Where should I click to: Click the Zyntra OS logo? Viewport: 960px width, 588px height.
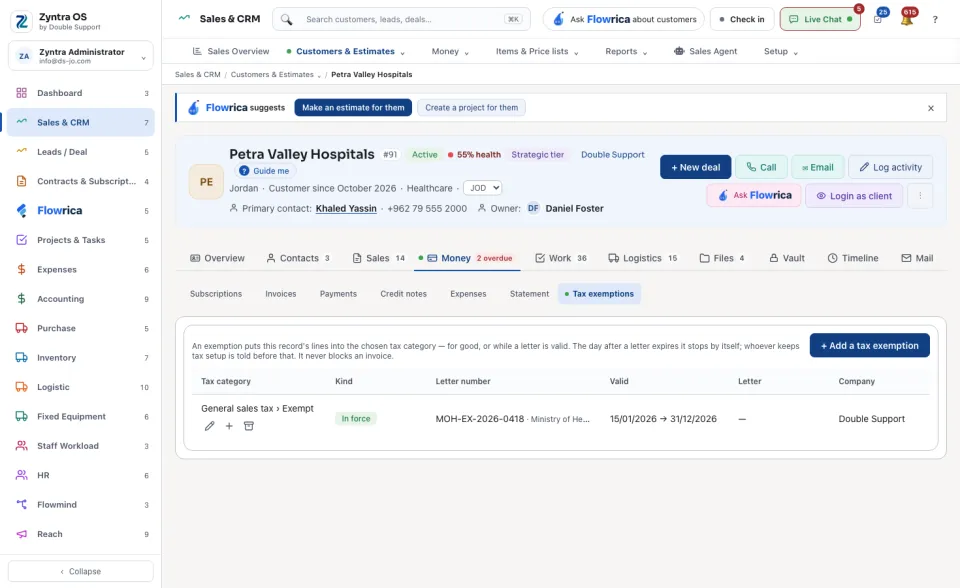point(21,21)
